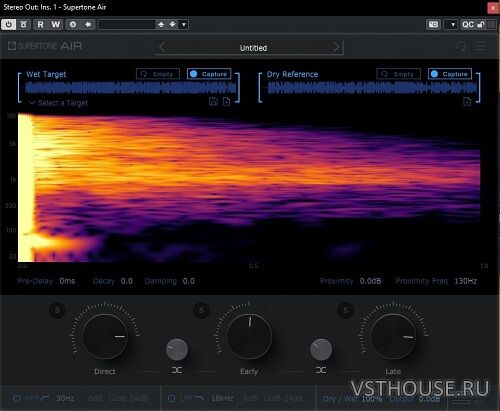This screenshot has height=411, width=500.
Task: Click the Supertone Air logo
Action: (45, 46)
